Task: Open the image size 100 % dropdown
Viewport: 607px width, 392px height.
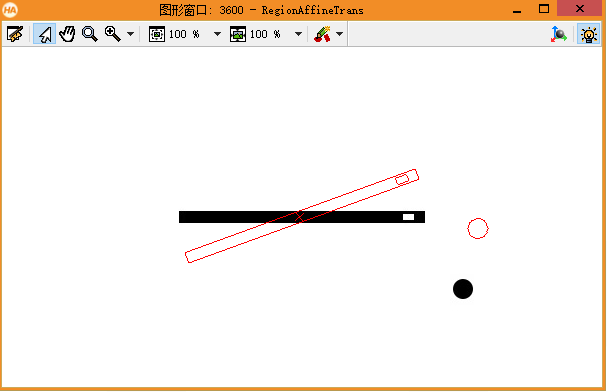Action: tap(298, 34)
